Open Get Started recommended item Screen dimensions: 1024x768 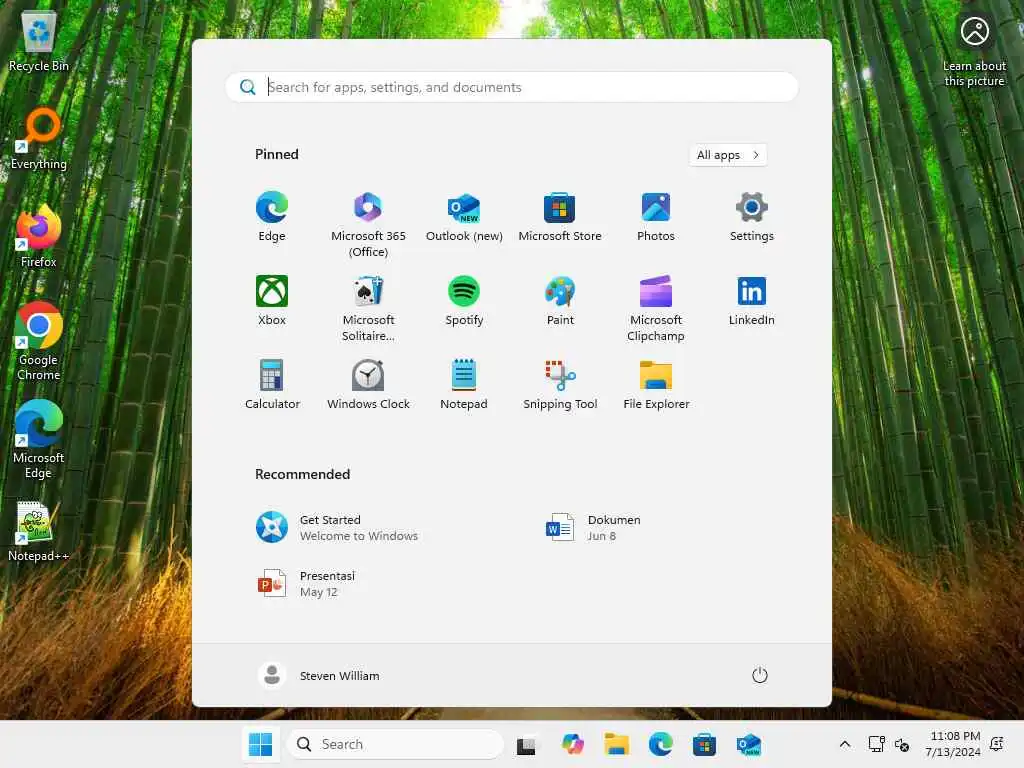337,528
